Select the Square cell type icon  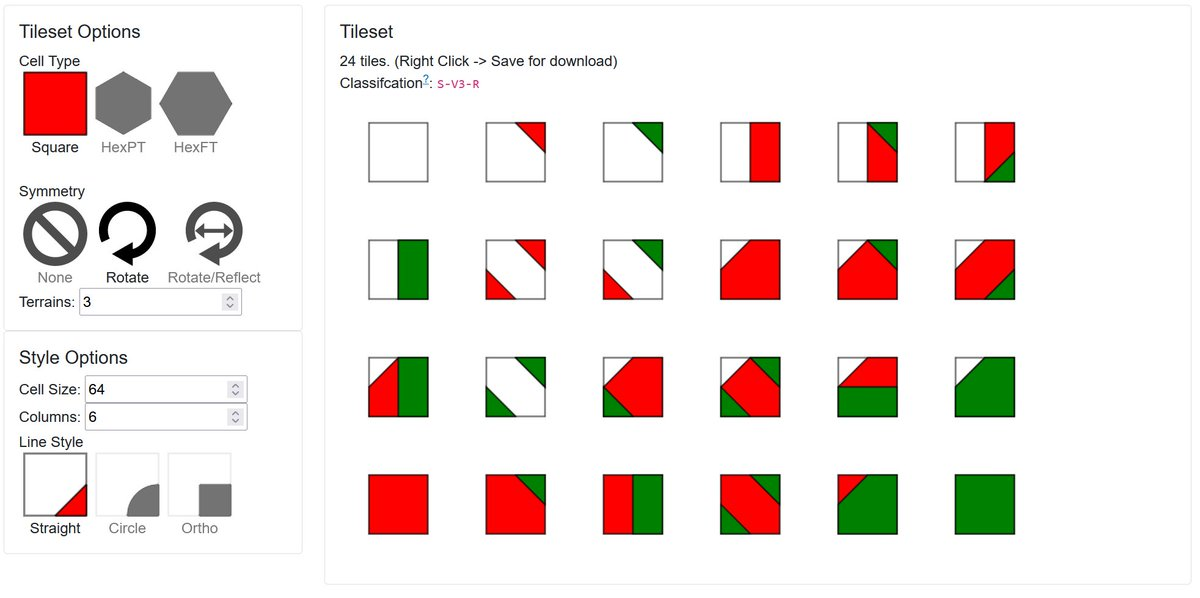click(x=55, y=103)
